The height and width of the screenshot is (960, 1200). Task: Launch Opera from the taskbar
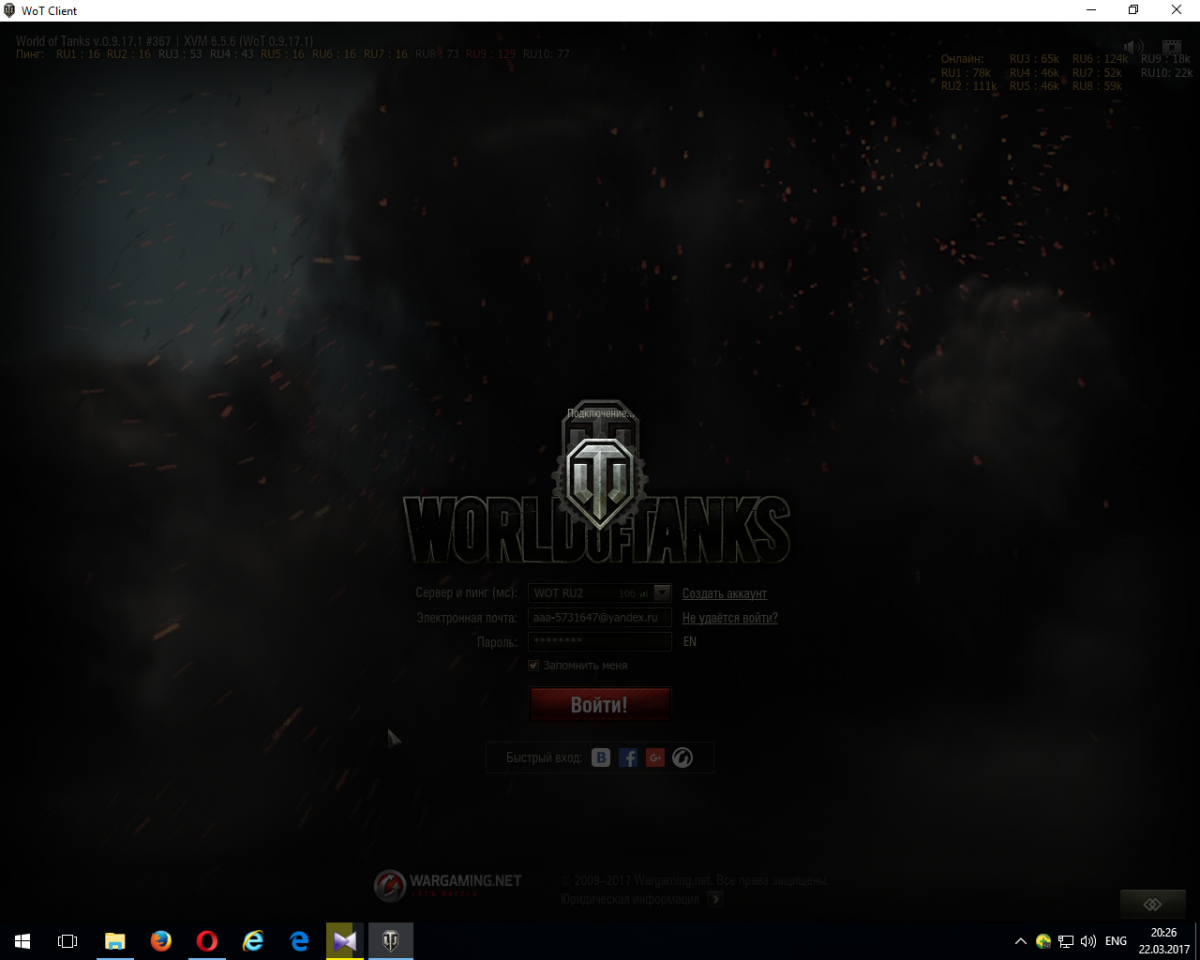point(207,941)
